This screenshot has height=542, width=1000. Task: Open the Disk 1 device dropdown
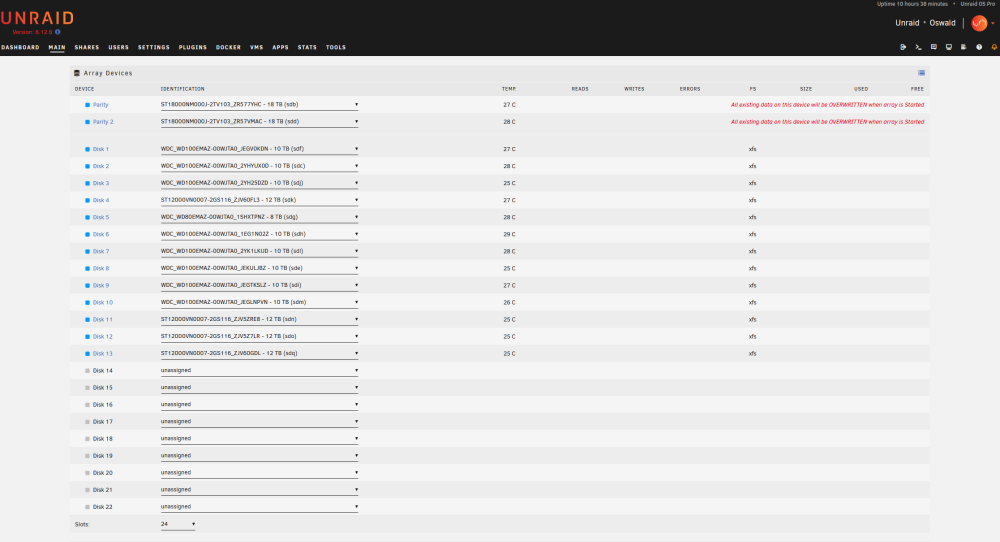point(259,149)
